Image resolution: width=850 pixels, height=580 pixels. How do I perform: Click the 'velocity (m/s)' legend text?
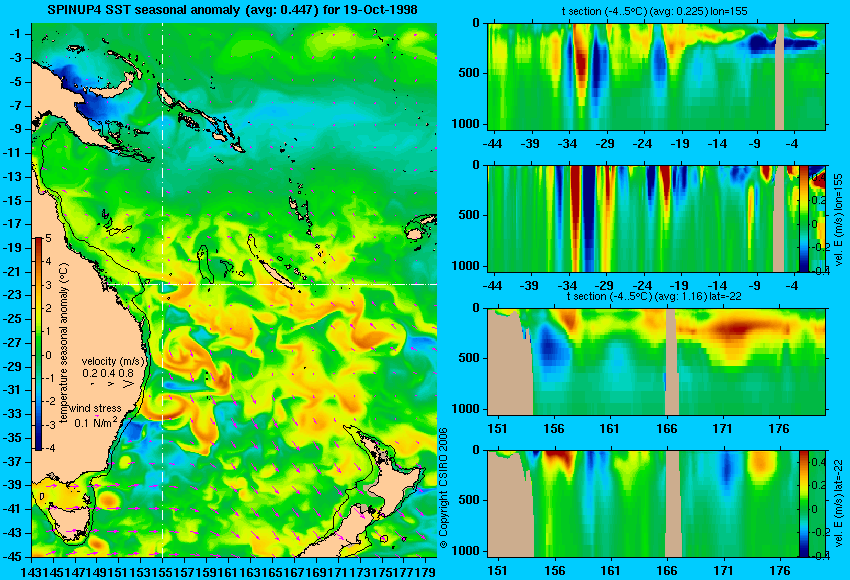tap(114, 361)
